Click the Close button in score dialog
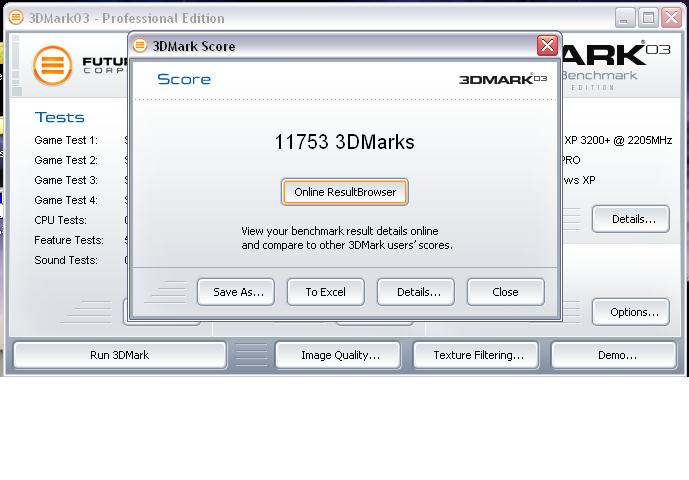This screenshot has height=480, width=689. pyautogui.click(x=505, y=292)
